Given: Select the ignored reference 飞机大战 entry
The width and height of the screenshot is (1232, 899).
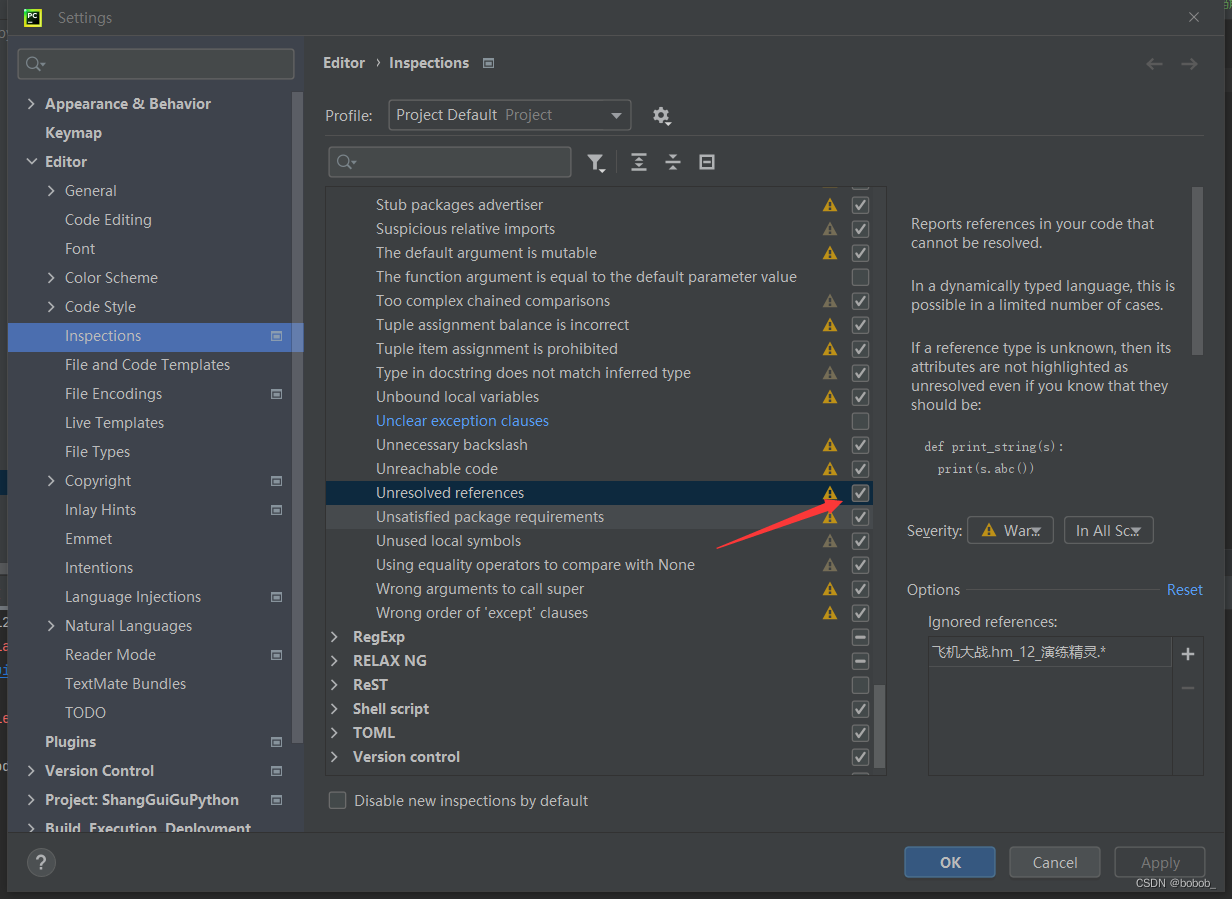Looking at the screenshot, I should 1050,653.
